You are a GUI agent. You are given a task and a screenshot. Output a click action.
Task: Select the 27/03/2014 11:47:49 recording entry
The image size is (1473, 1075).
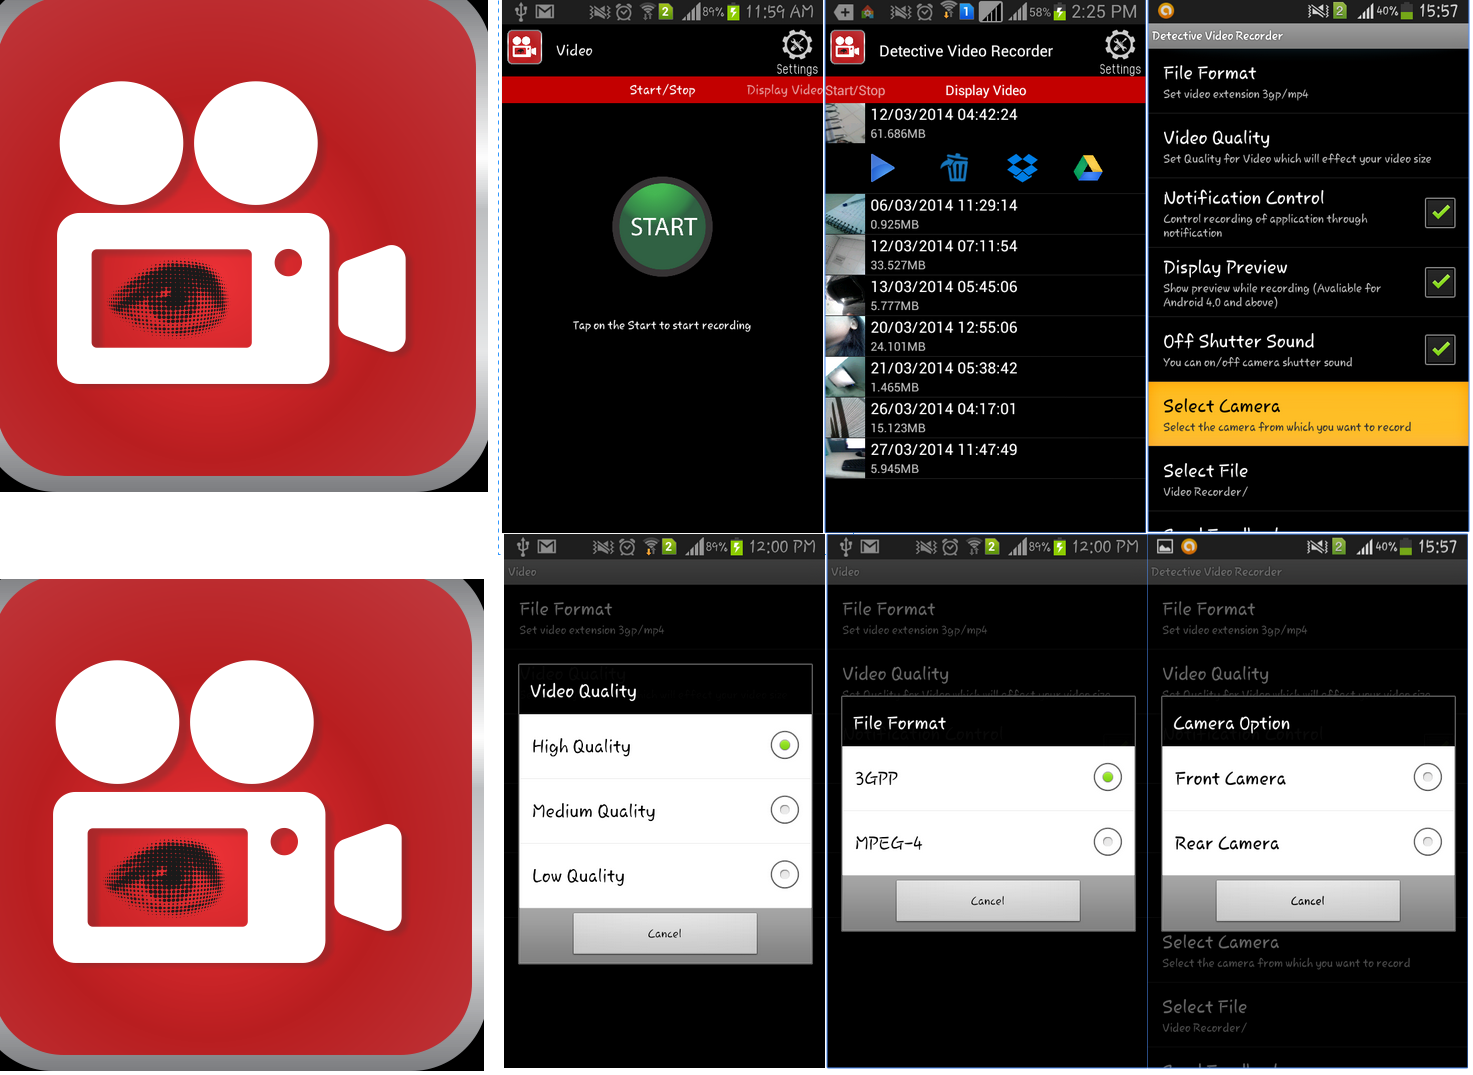point(985,459)
